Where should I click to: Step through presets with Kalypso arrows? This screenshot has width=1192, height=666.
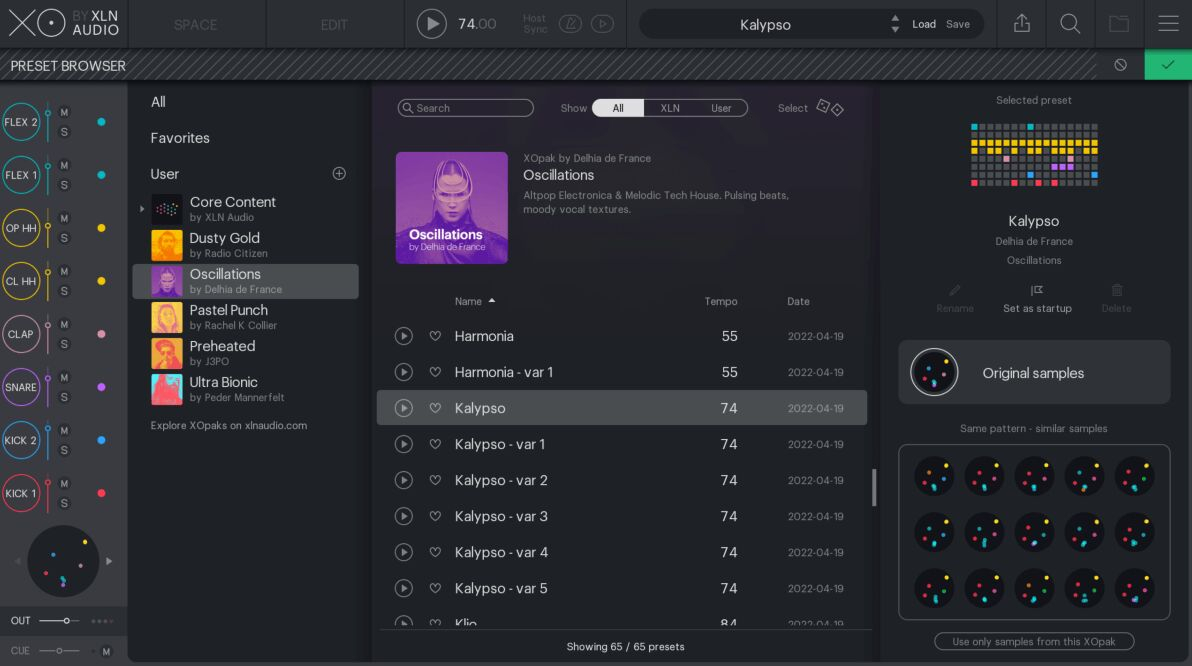point(894,24)
